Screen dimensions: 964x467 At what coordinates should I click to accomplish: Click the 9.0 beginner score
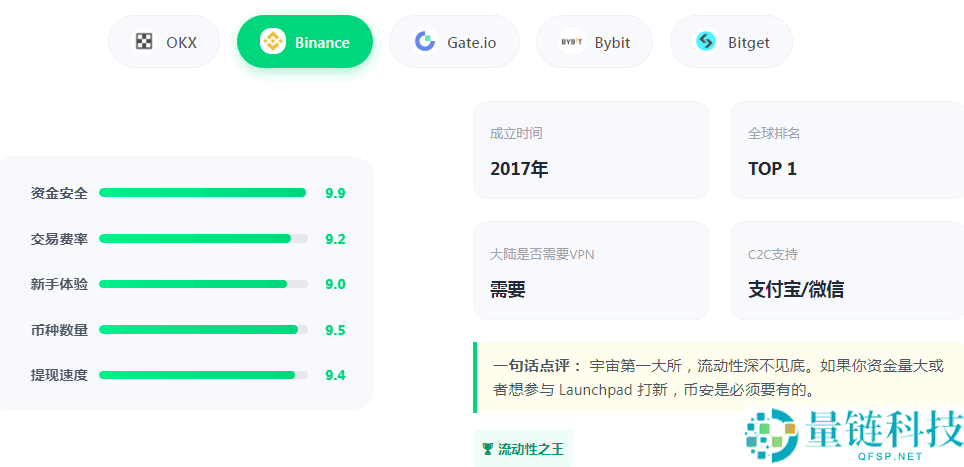tap(335, 285)
